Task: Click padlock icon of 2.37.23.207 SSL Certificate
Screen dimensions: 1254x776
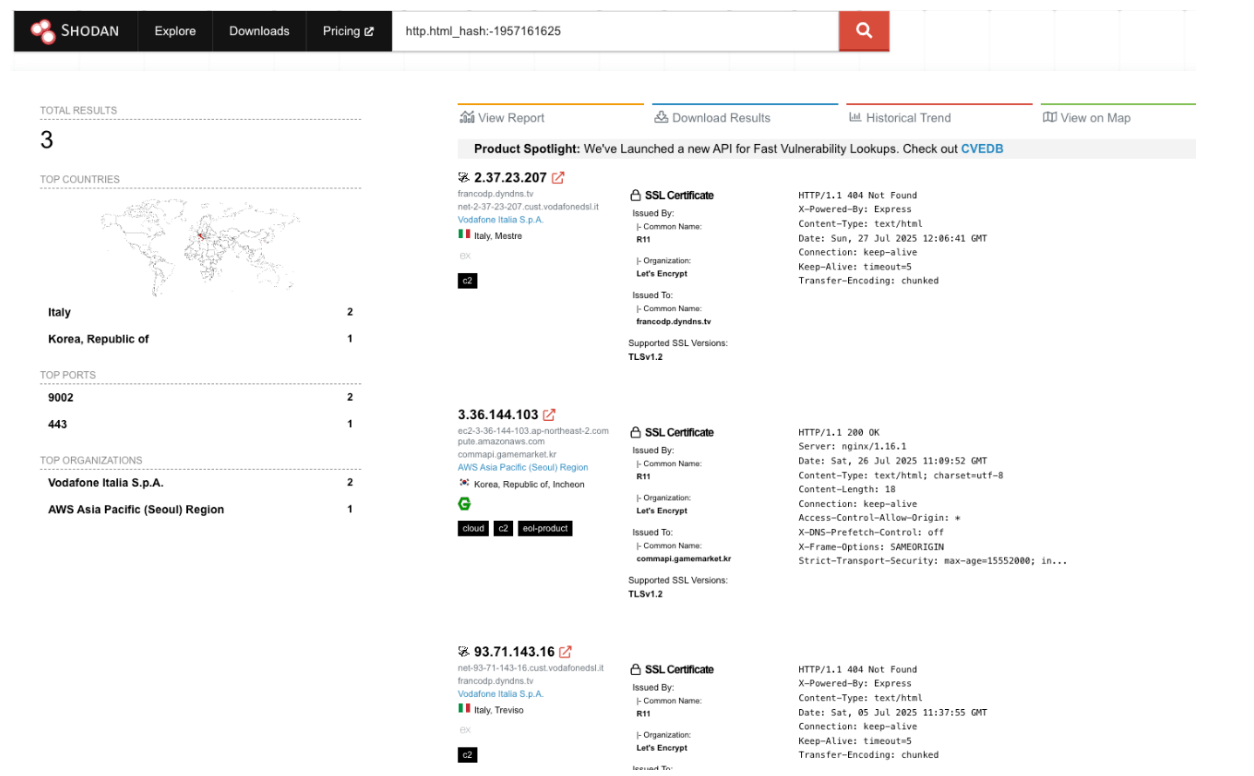Action: coord(635,196)
